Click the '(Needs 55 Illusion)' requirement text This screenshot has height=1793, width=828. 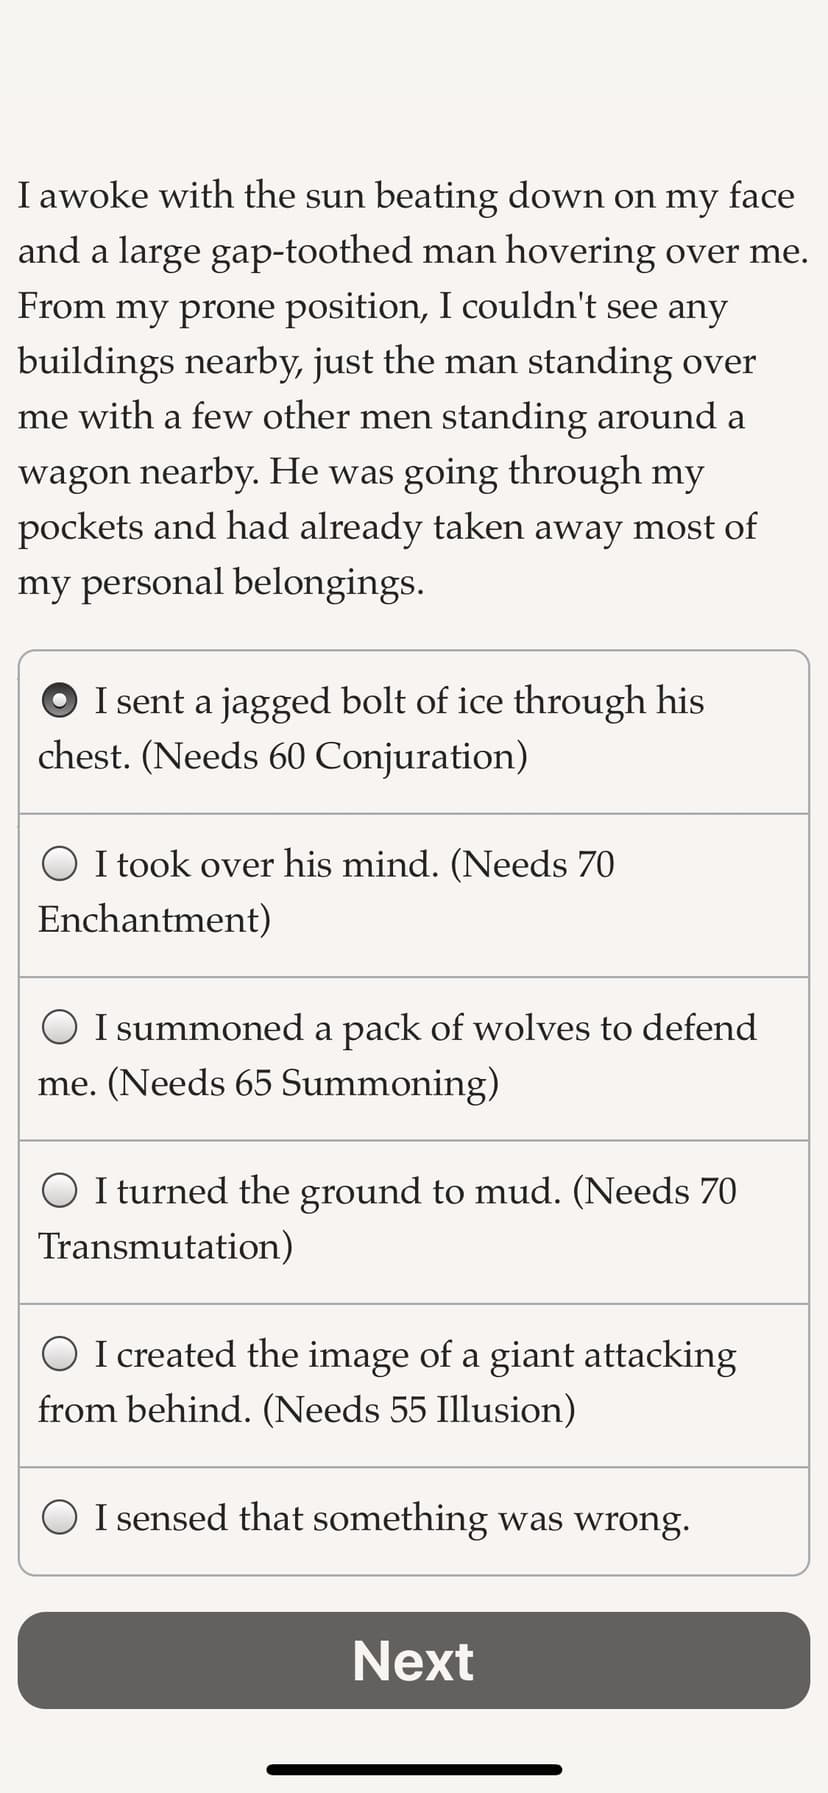click(x=419, y=1410)
